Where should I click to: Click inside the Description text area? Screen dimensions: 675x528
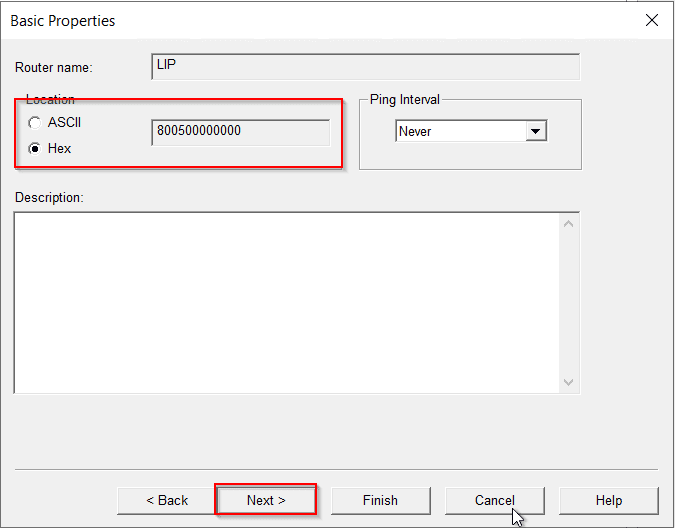(x=285, y=302)
